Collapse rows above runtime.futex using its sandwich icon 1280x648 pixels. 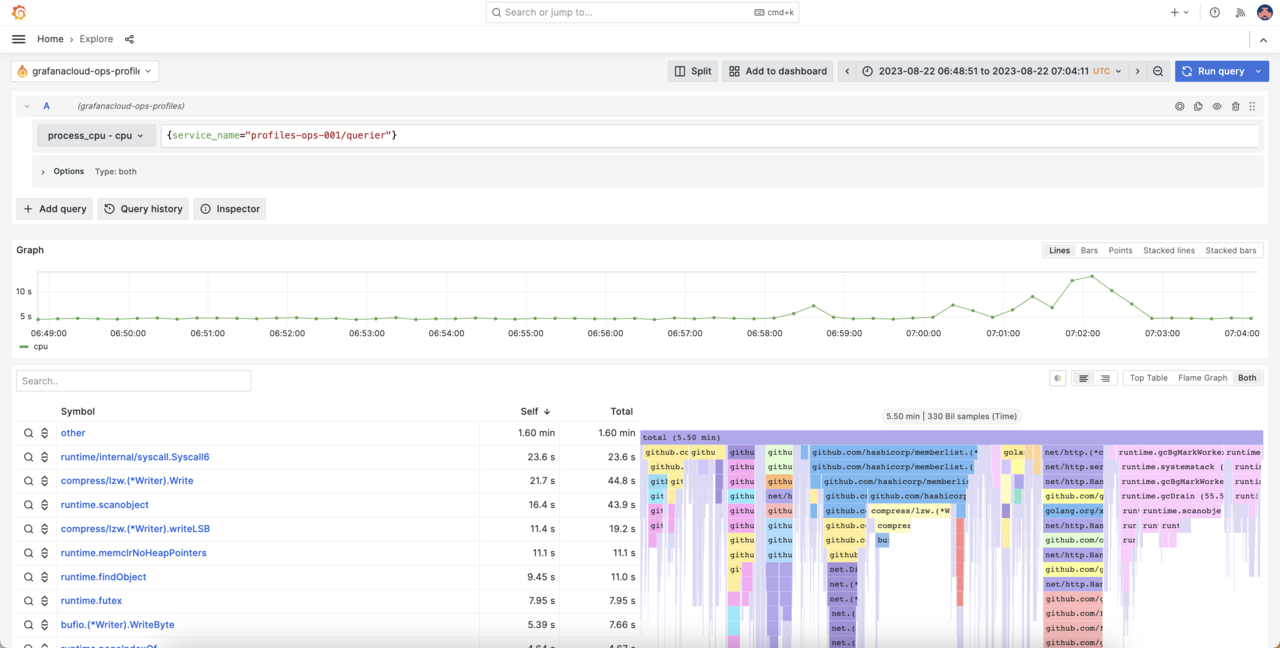45,601
